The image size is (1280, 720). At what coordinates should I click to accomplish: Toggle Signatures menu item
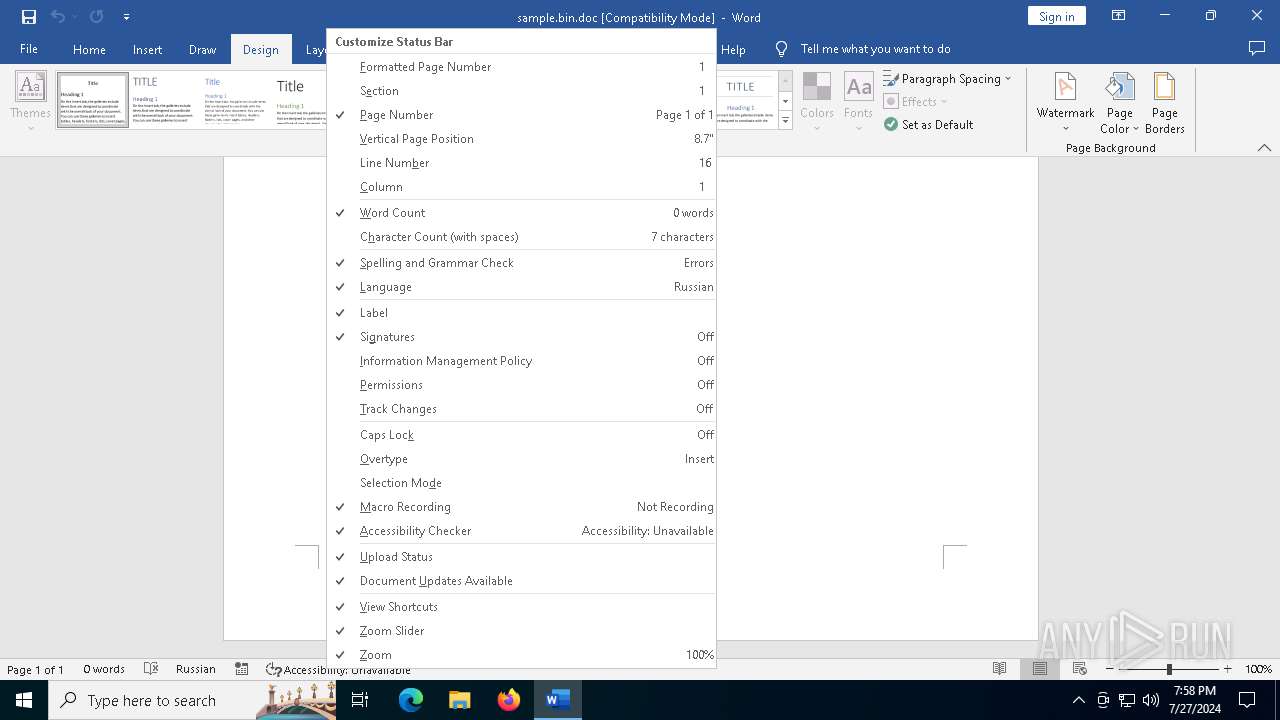coord(521,337)
